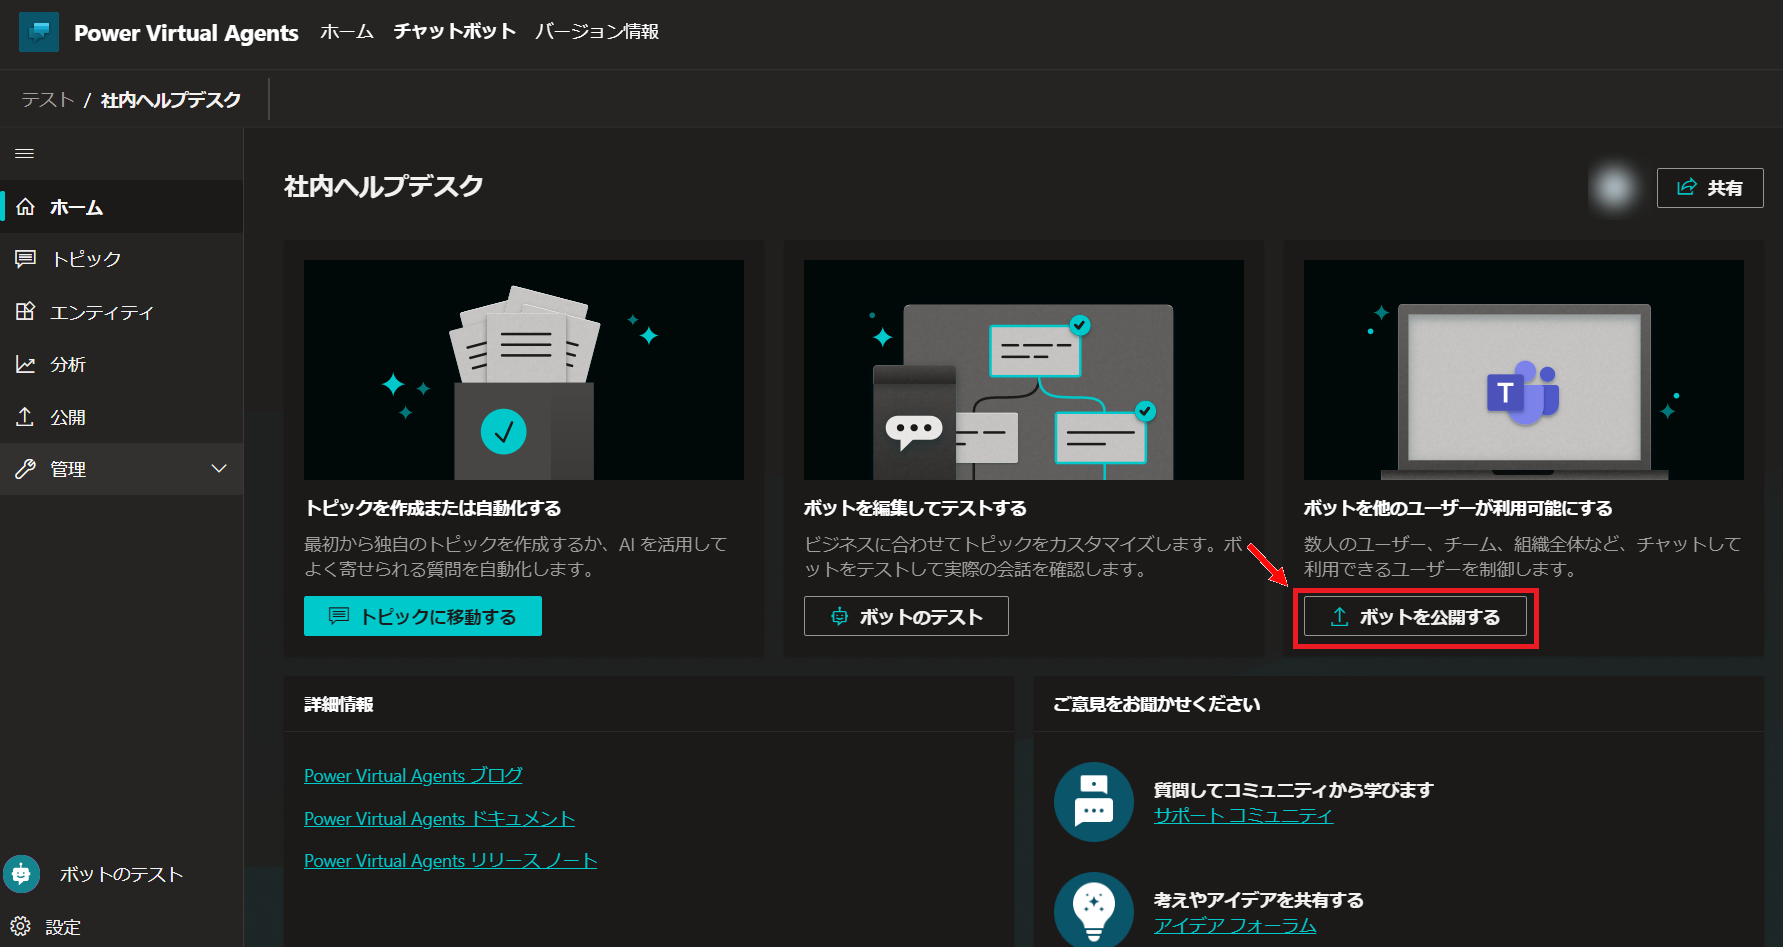Click the ボットを他のユーザーが利用可能にする heading
This screenshot has width=1783, height=947.
coord(1458,508)
